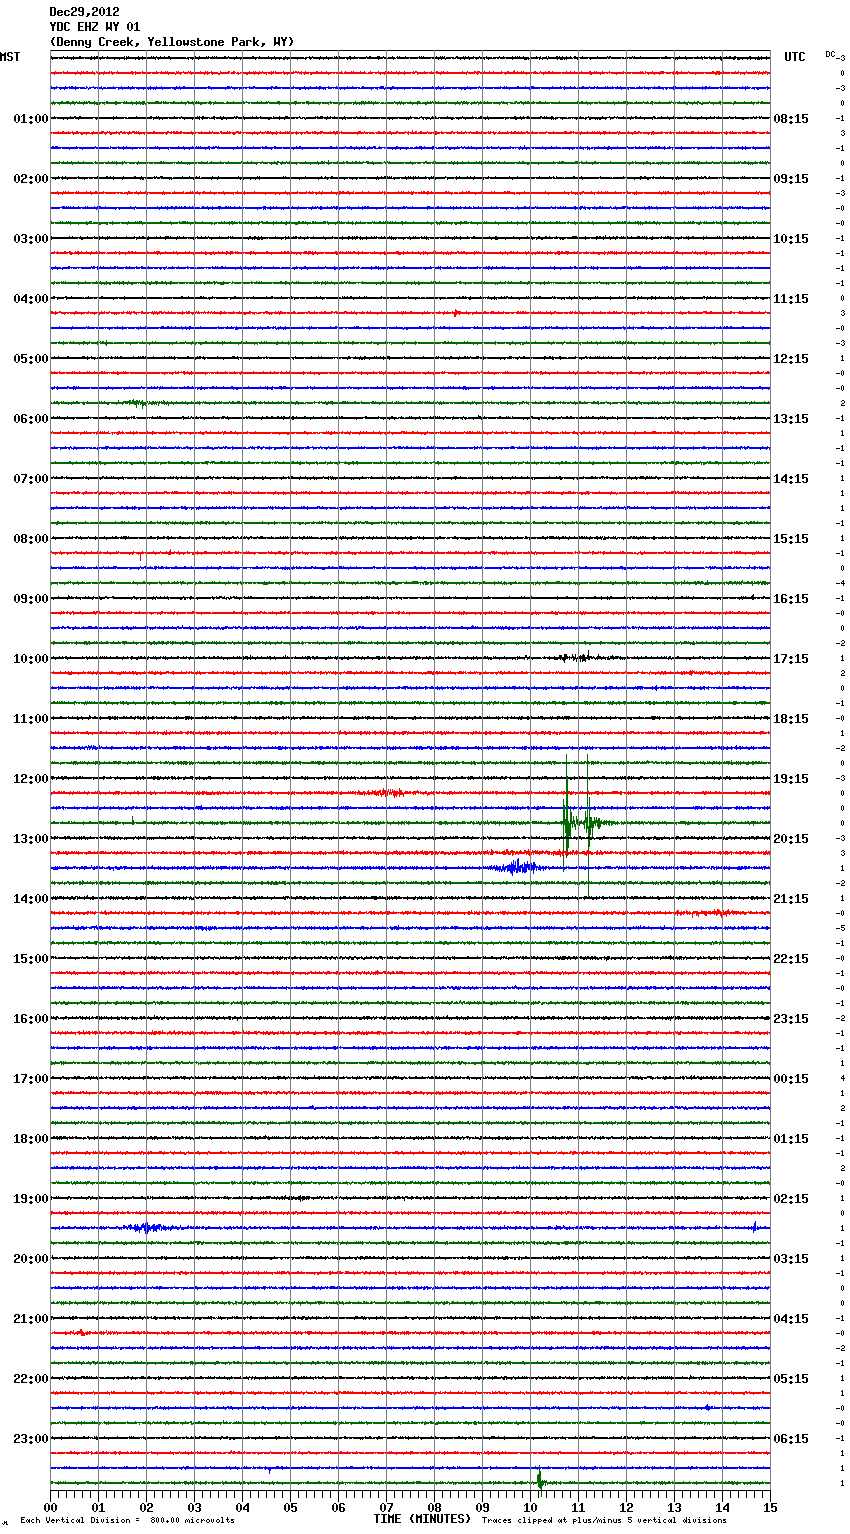Click the 13:00 MST hour label
This screenshot has height=1534, width=850.
coord(31,839)
